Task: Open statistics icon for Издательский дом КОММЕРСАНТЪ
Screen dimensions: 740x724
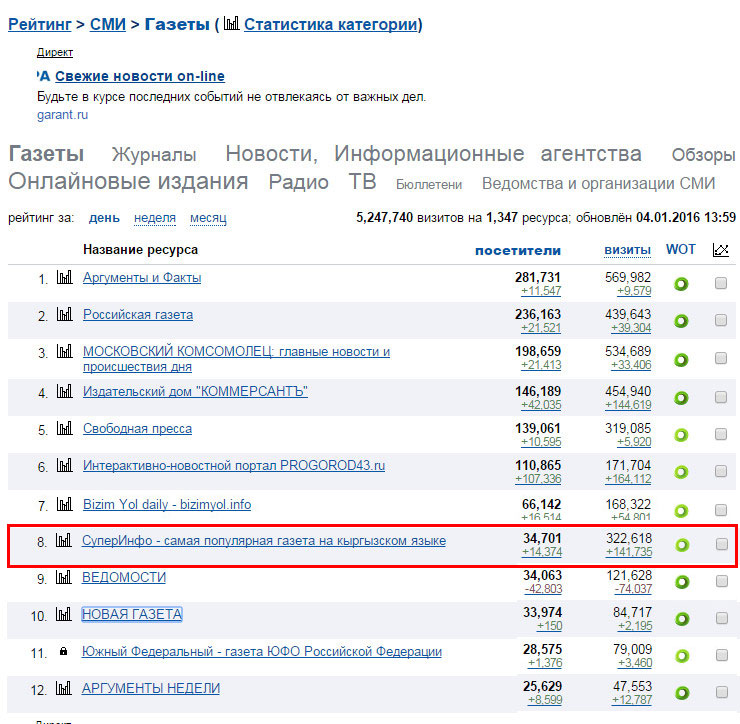Action: [64, 391]
